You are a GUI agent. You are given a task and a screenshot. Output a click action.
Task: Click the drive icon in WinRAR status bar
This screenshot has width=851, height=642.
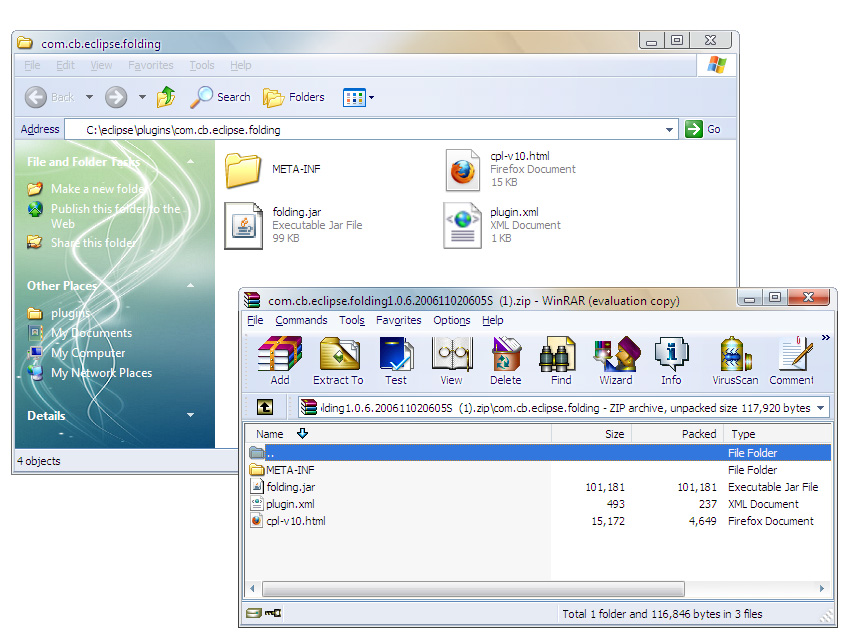(x=253, y=613)
